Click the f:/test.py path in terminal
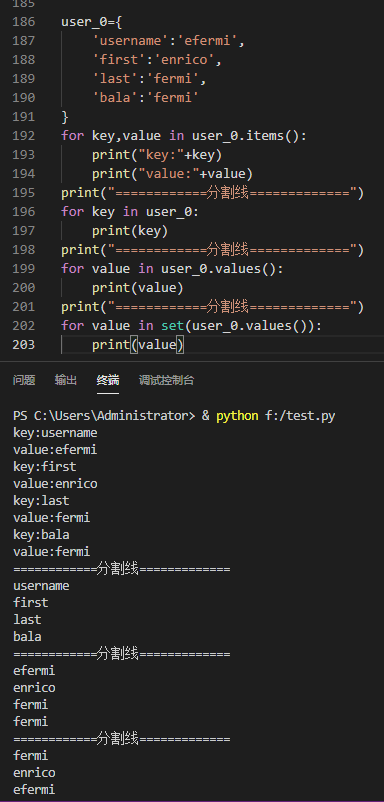The image size is (384, 802). pyautogui.click(x=300, y=416)
